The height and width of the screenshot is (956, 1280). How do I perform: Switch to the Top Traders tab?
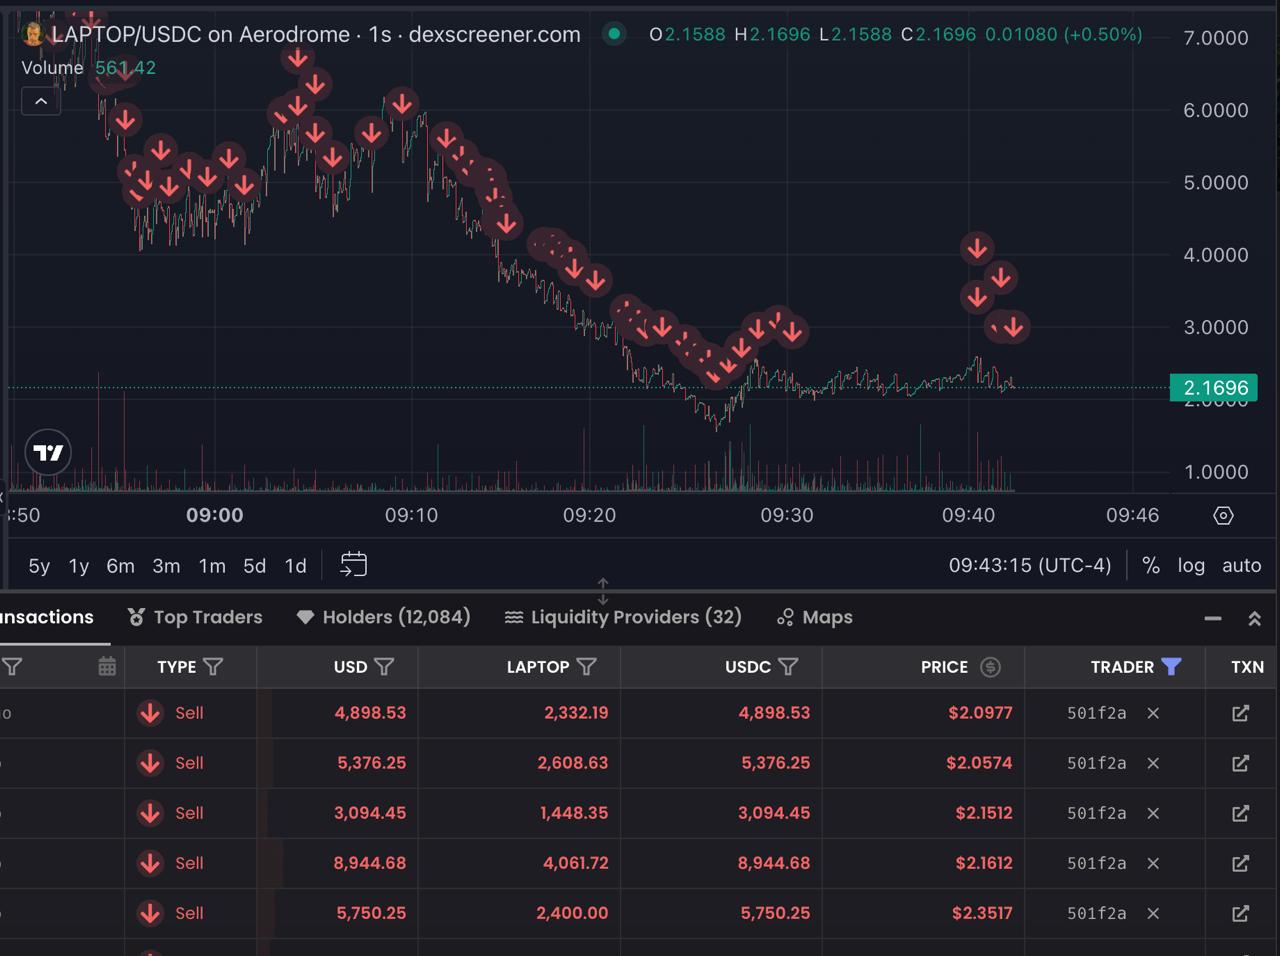tap(196, 617)
